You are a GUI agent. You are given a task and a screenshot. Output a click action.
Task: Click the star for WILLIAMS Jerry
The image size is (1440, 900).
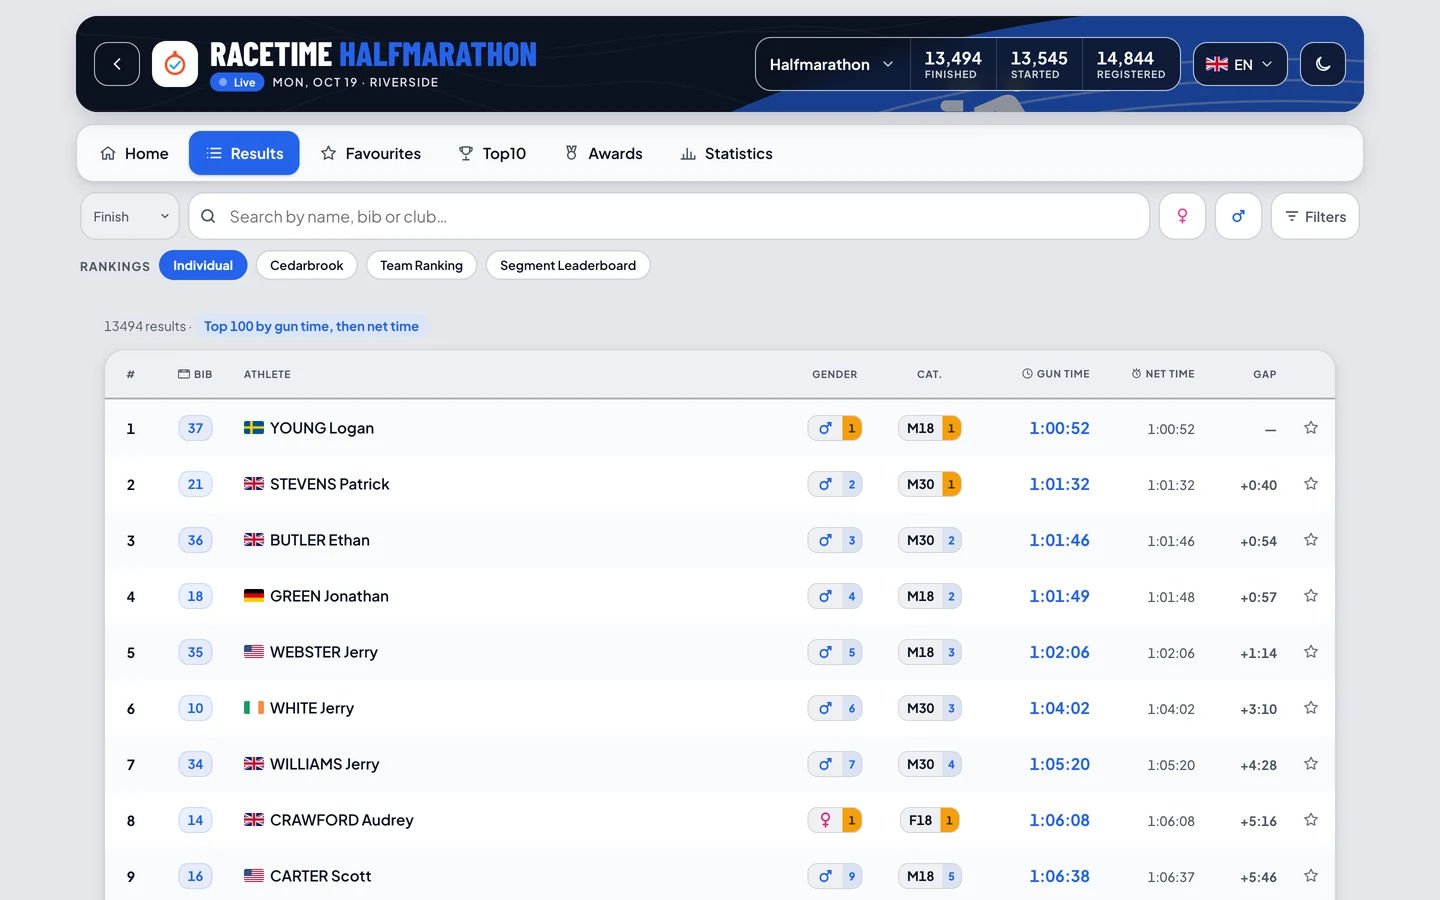[x=1311, y=764]
